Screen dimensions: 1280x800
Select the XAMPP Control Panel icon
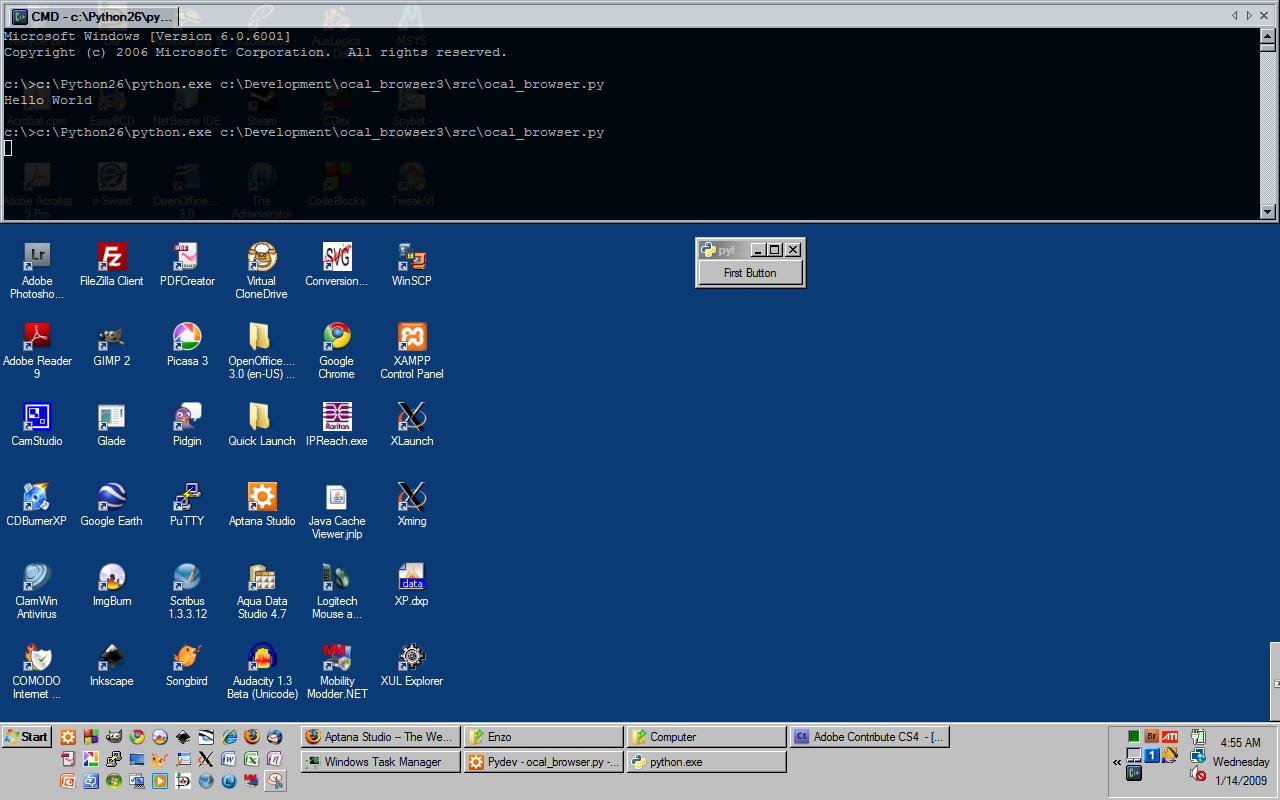point(412,350)
